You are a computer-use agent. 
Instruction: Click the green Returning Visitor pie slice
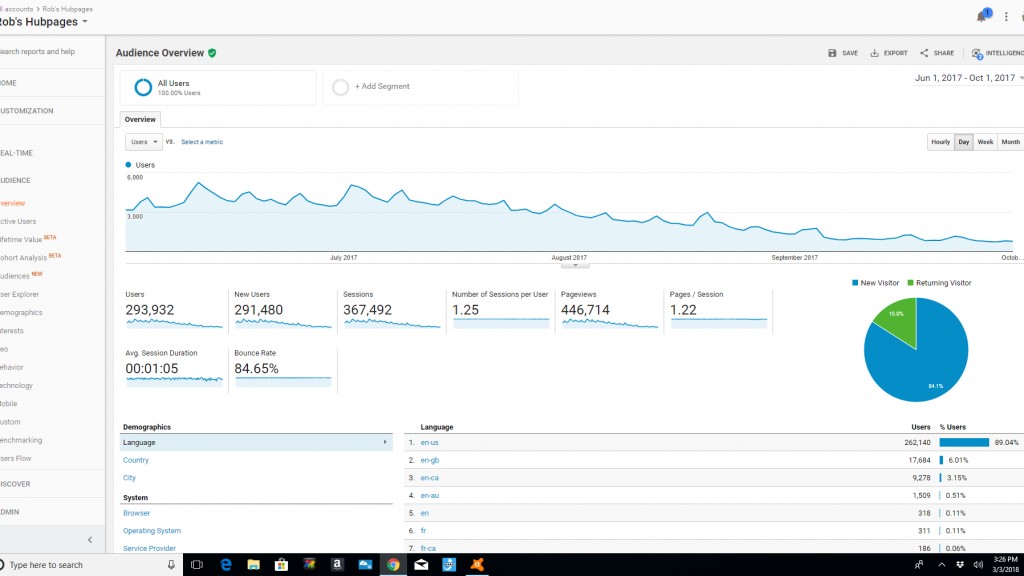click(899, 318)
